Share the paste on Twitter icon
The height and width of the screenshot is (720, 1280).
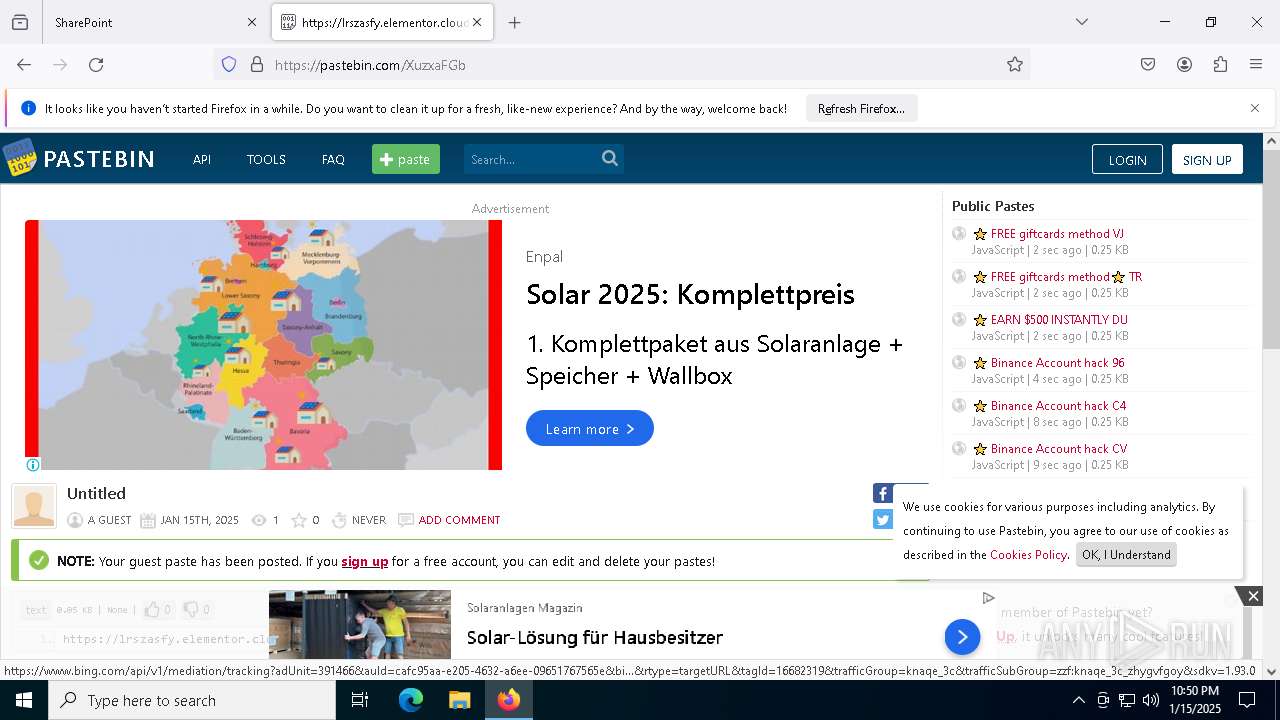(x=883, y=519)
